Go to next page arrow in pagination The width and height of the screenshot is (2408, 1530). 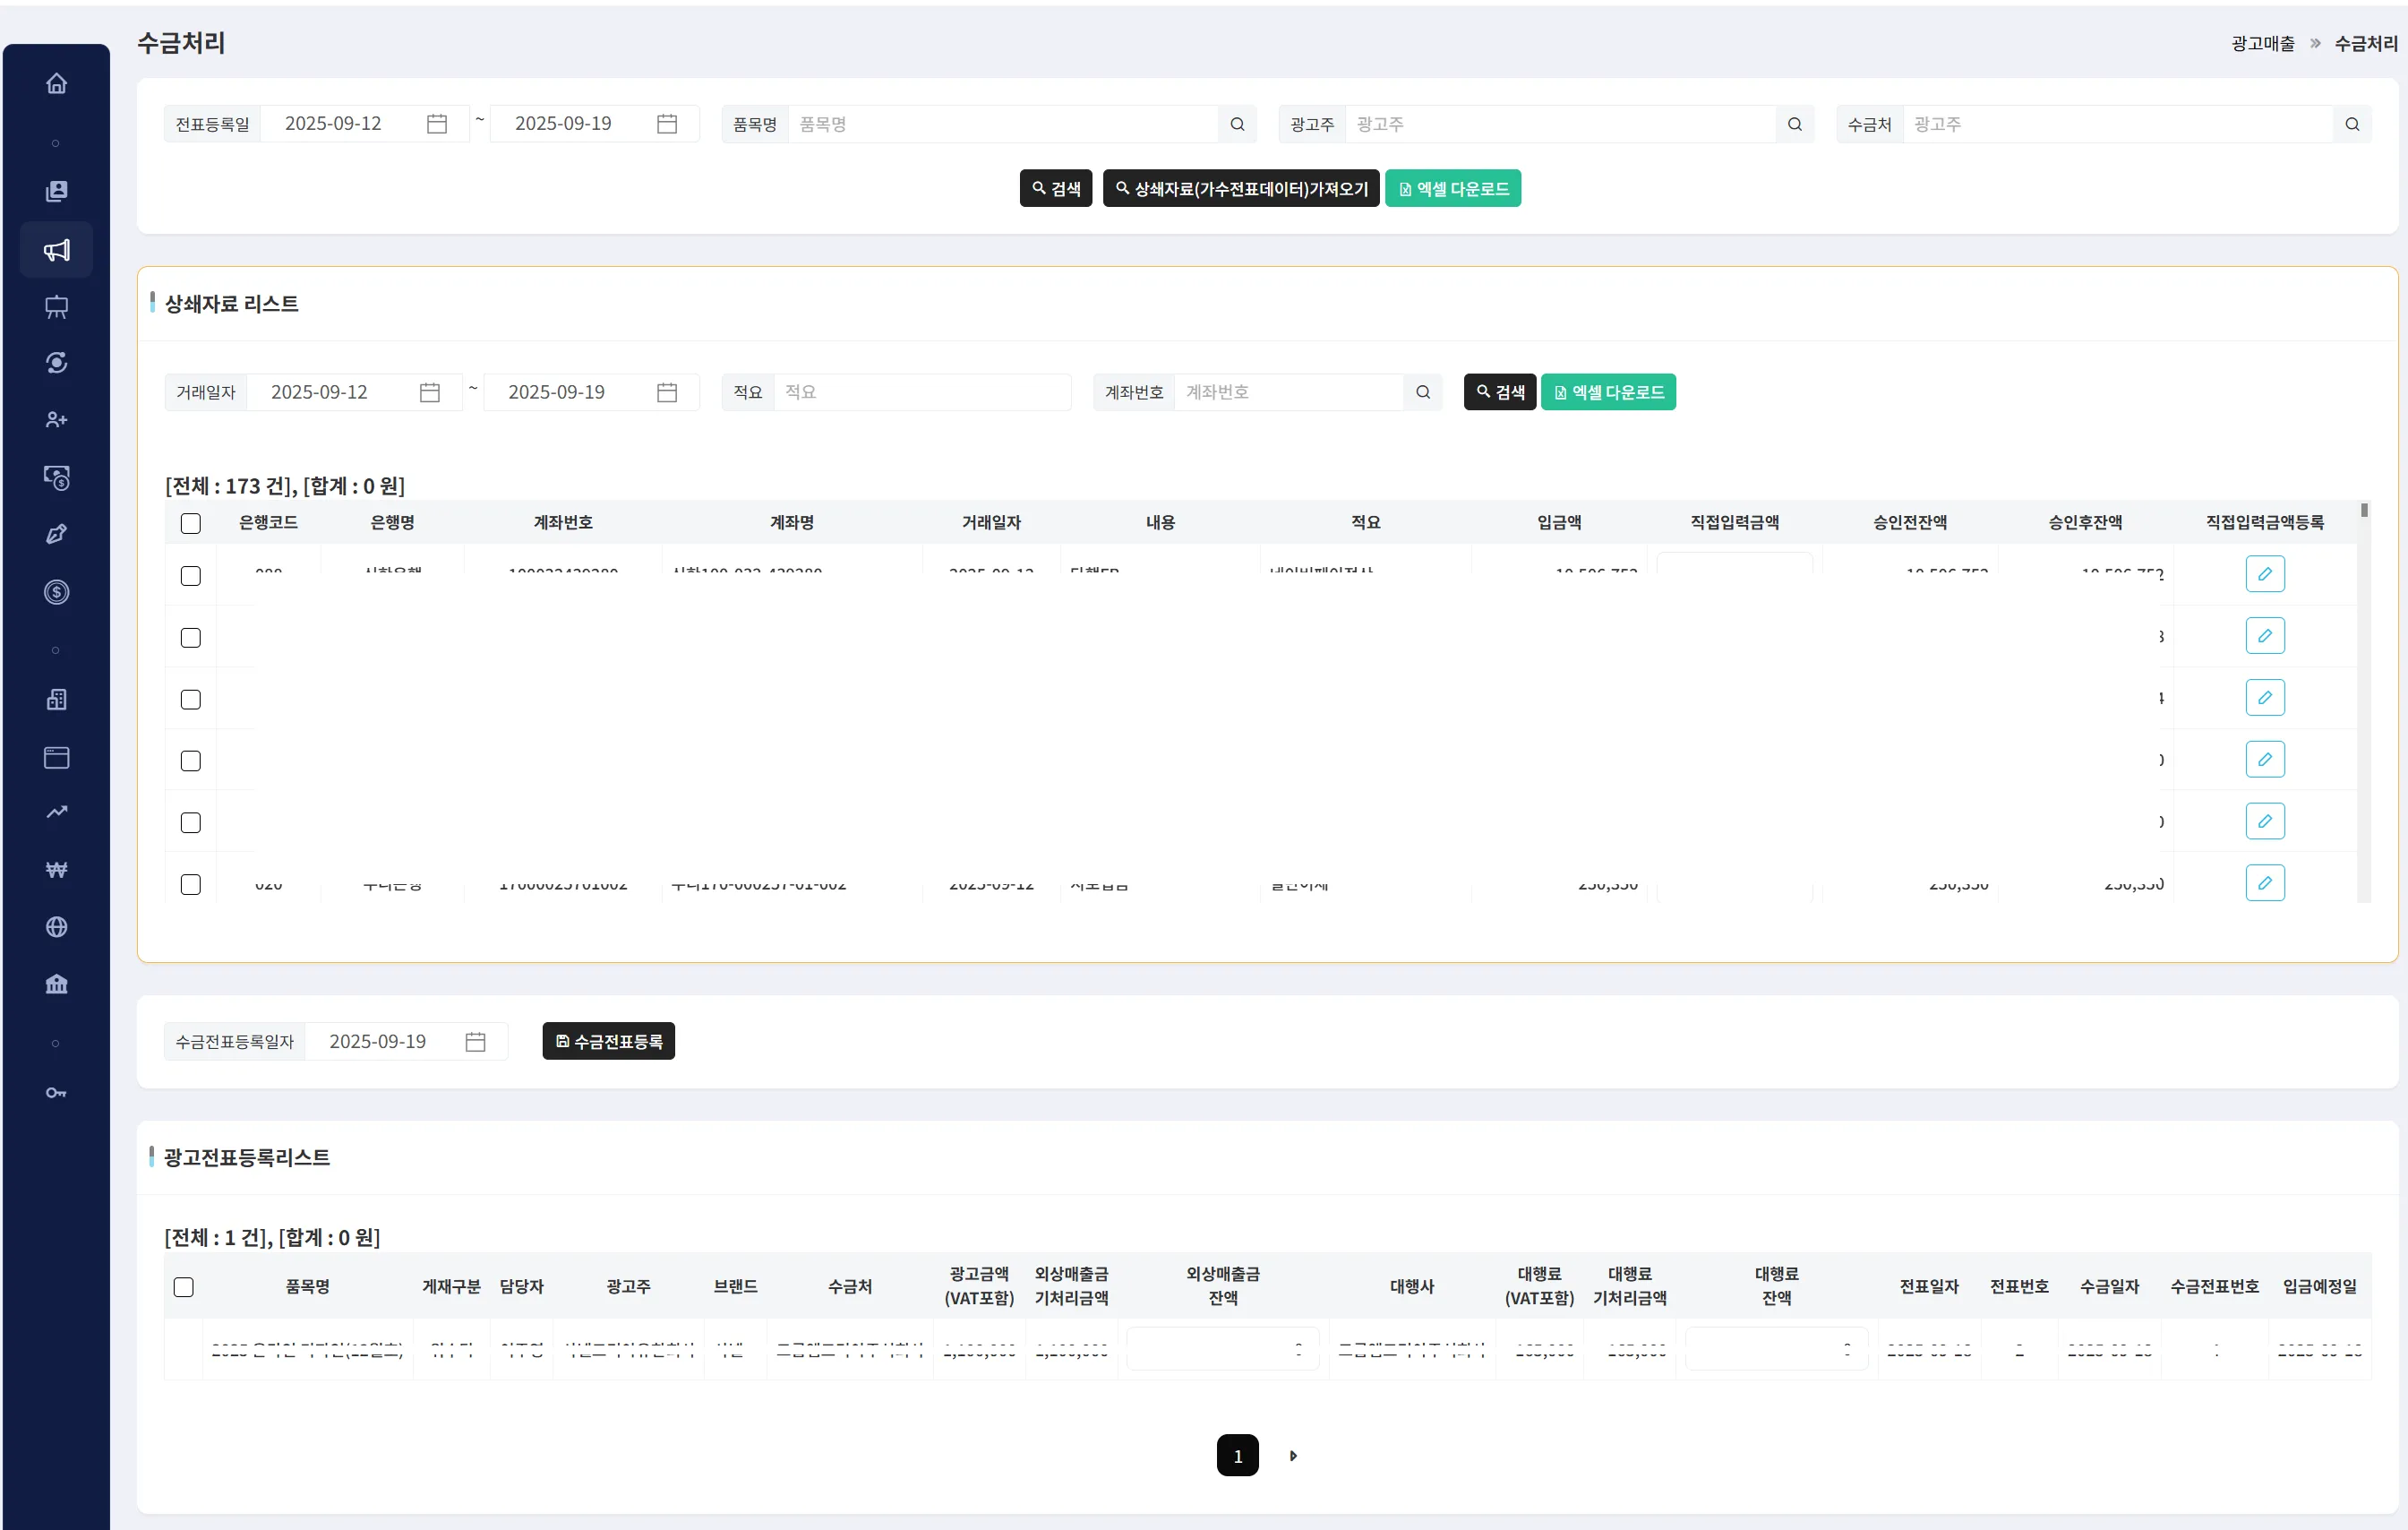click(1293, 1456)
